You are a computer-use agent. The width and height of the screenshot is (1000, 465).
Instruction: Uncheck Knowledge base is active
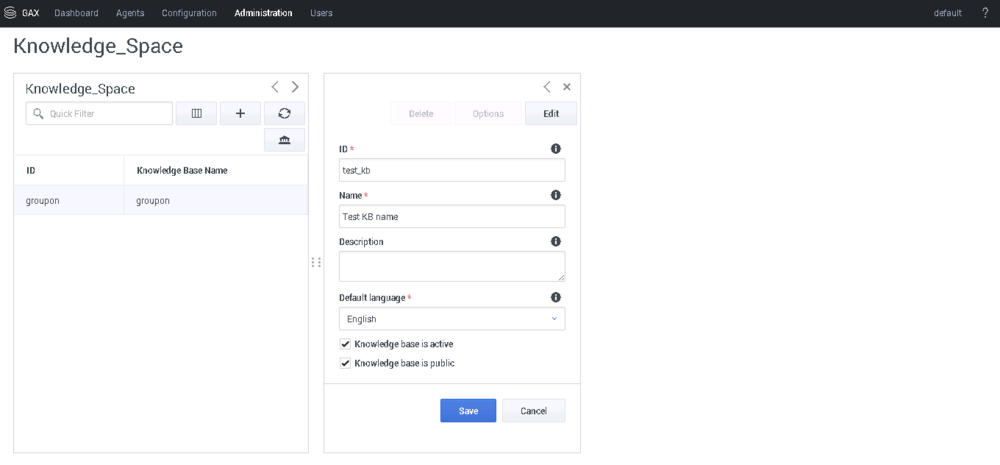pos(346,344)
